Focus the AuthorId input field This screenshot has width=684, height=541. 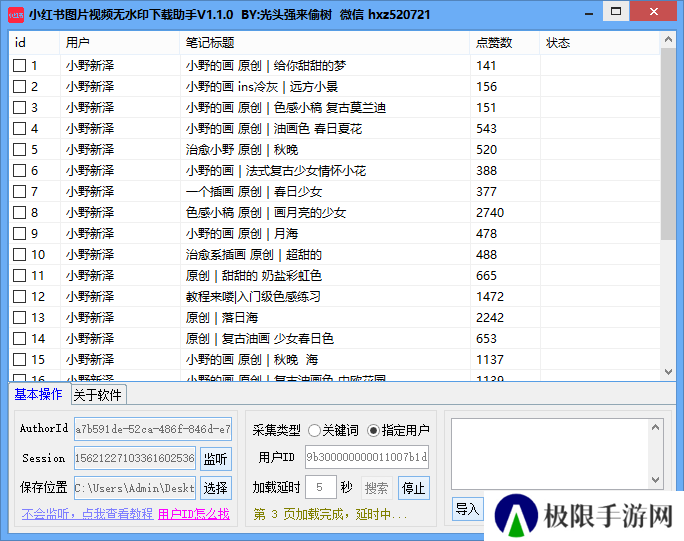(x=153, y=429)
